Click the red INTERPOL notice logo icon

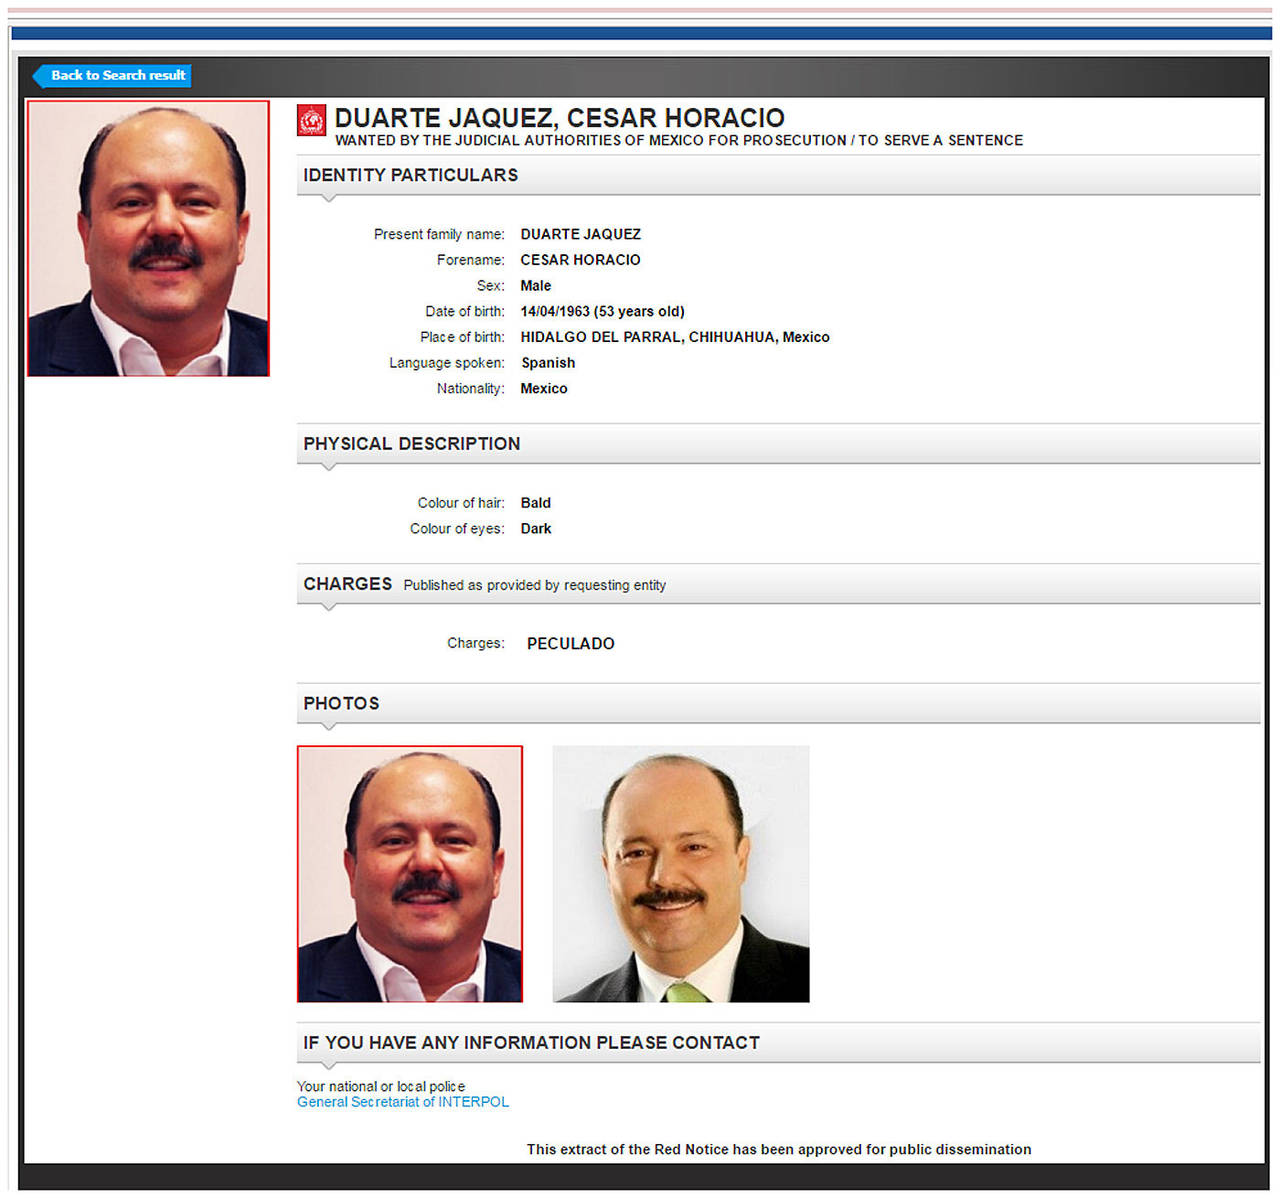[311, 121]
